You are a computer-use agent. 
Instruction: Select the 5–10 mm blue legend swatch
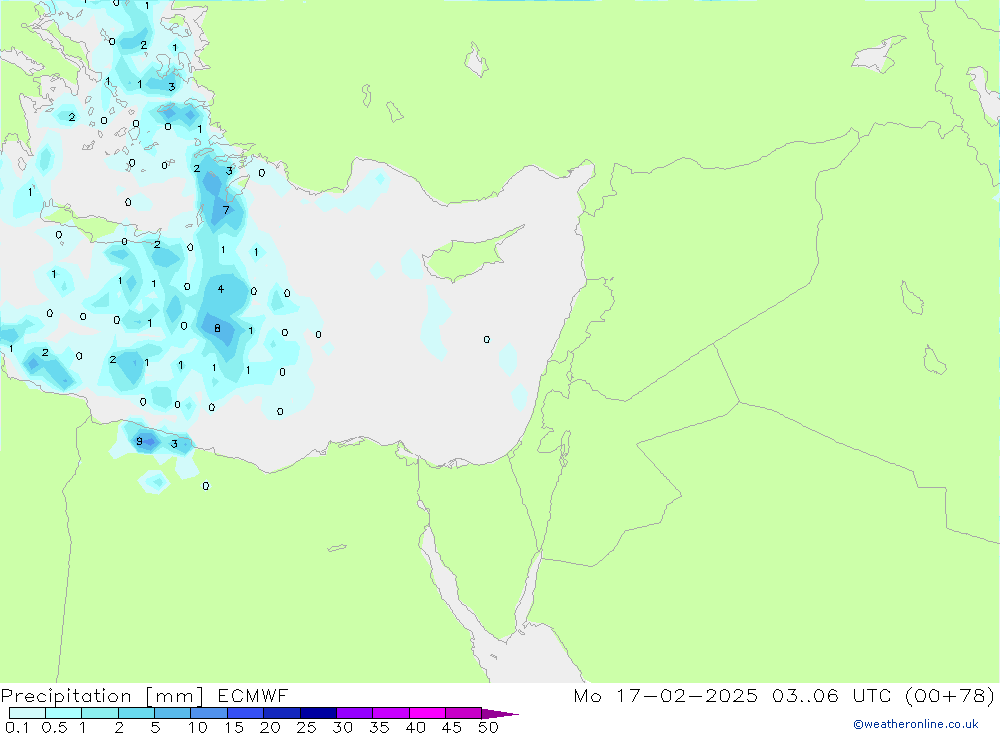(172, 713)
